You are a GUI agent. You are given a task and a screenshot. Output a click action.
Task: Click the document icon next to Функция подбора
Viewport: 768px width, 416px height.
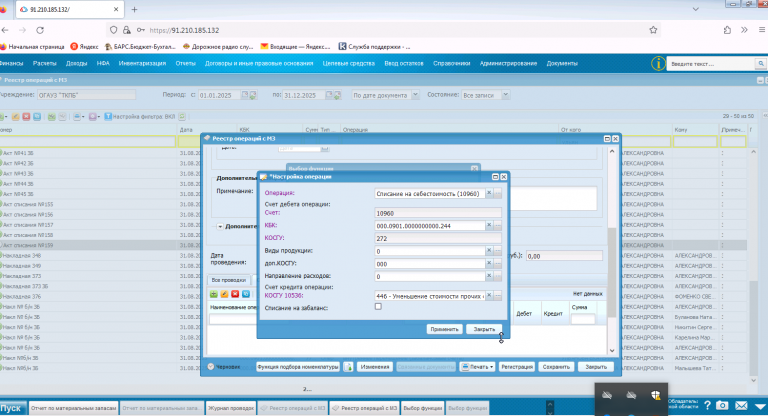[x=348, y=367]
